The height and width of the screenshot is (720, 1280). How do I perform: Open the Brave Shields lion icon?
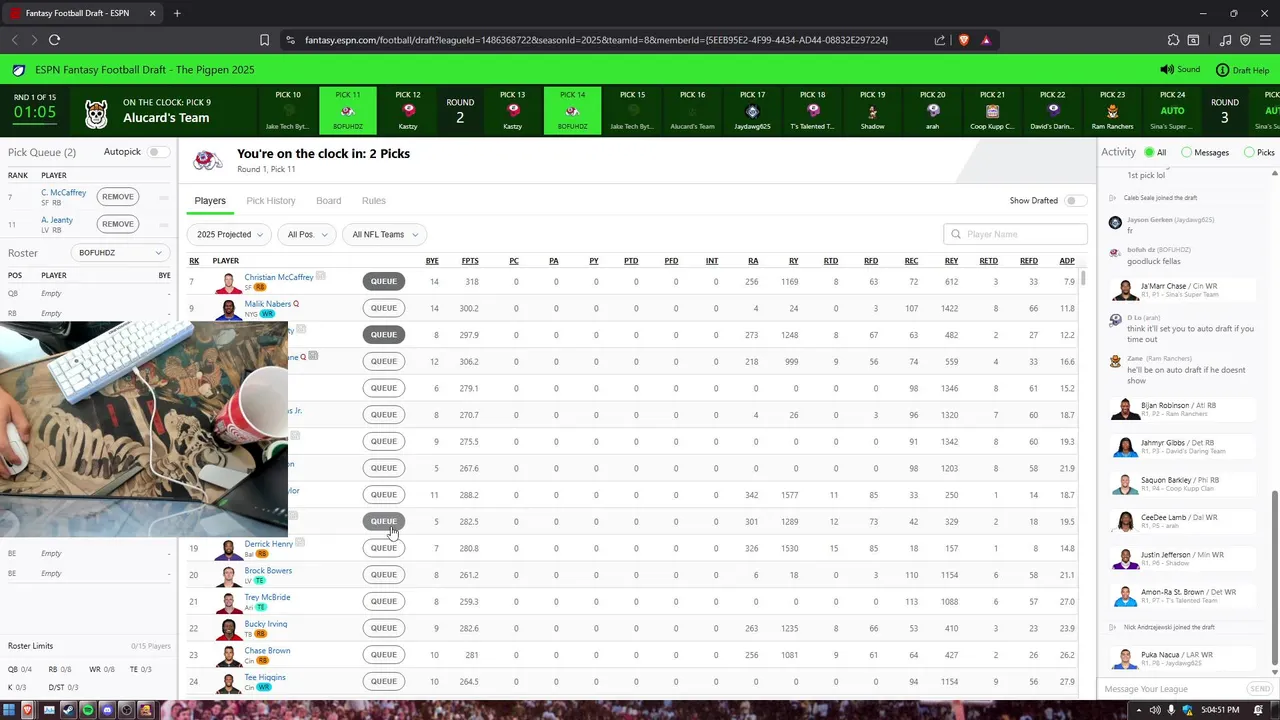click(x=963, y=40)
